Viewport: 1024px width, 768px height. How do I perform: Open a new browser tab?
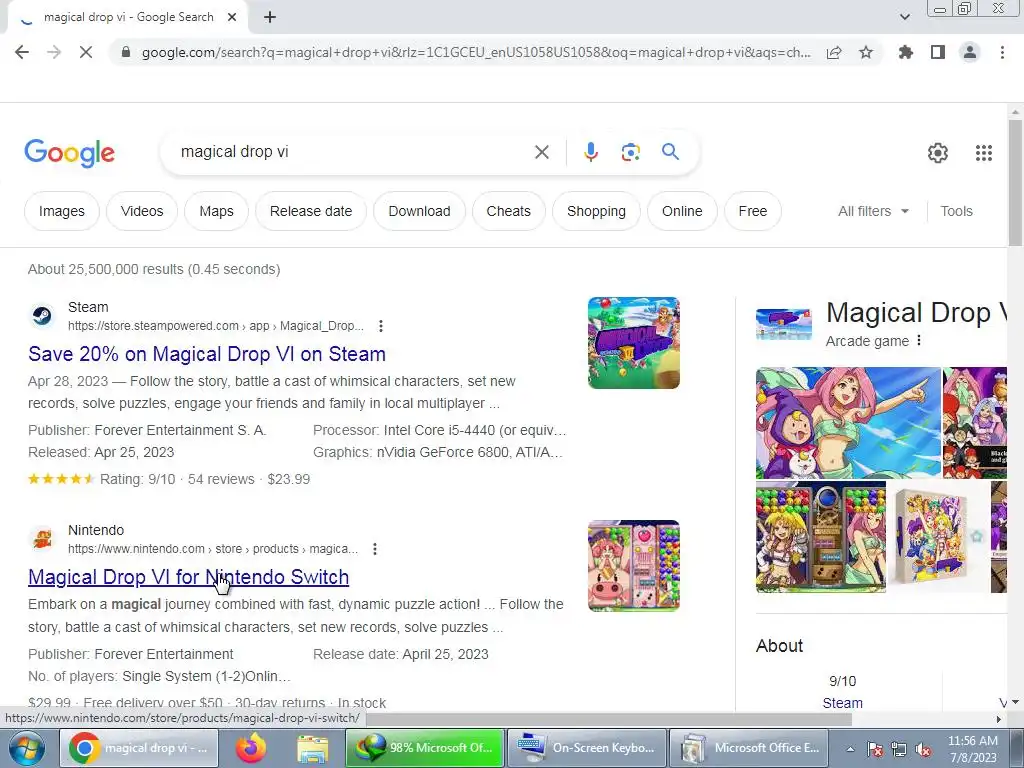pos(270,18)
